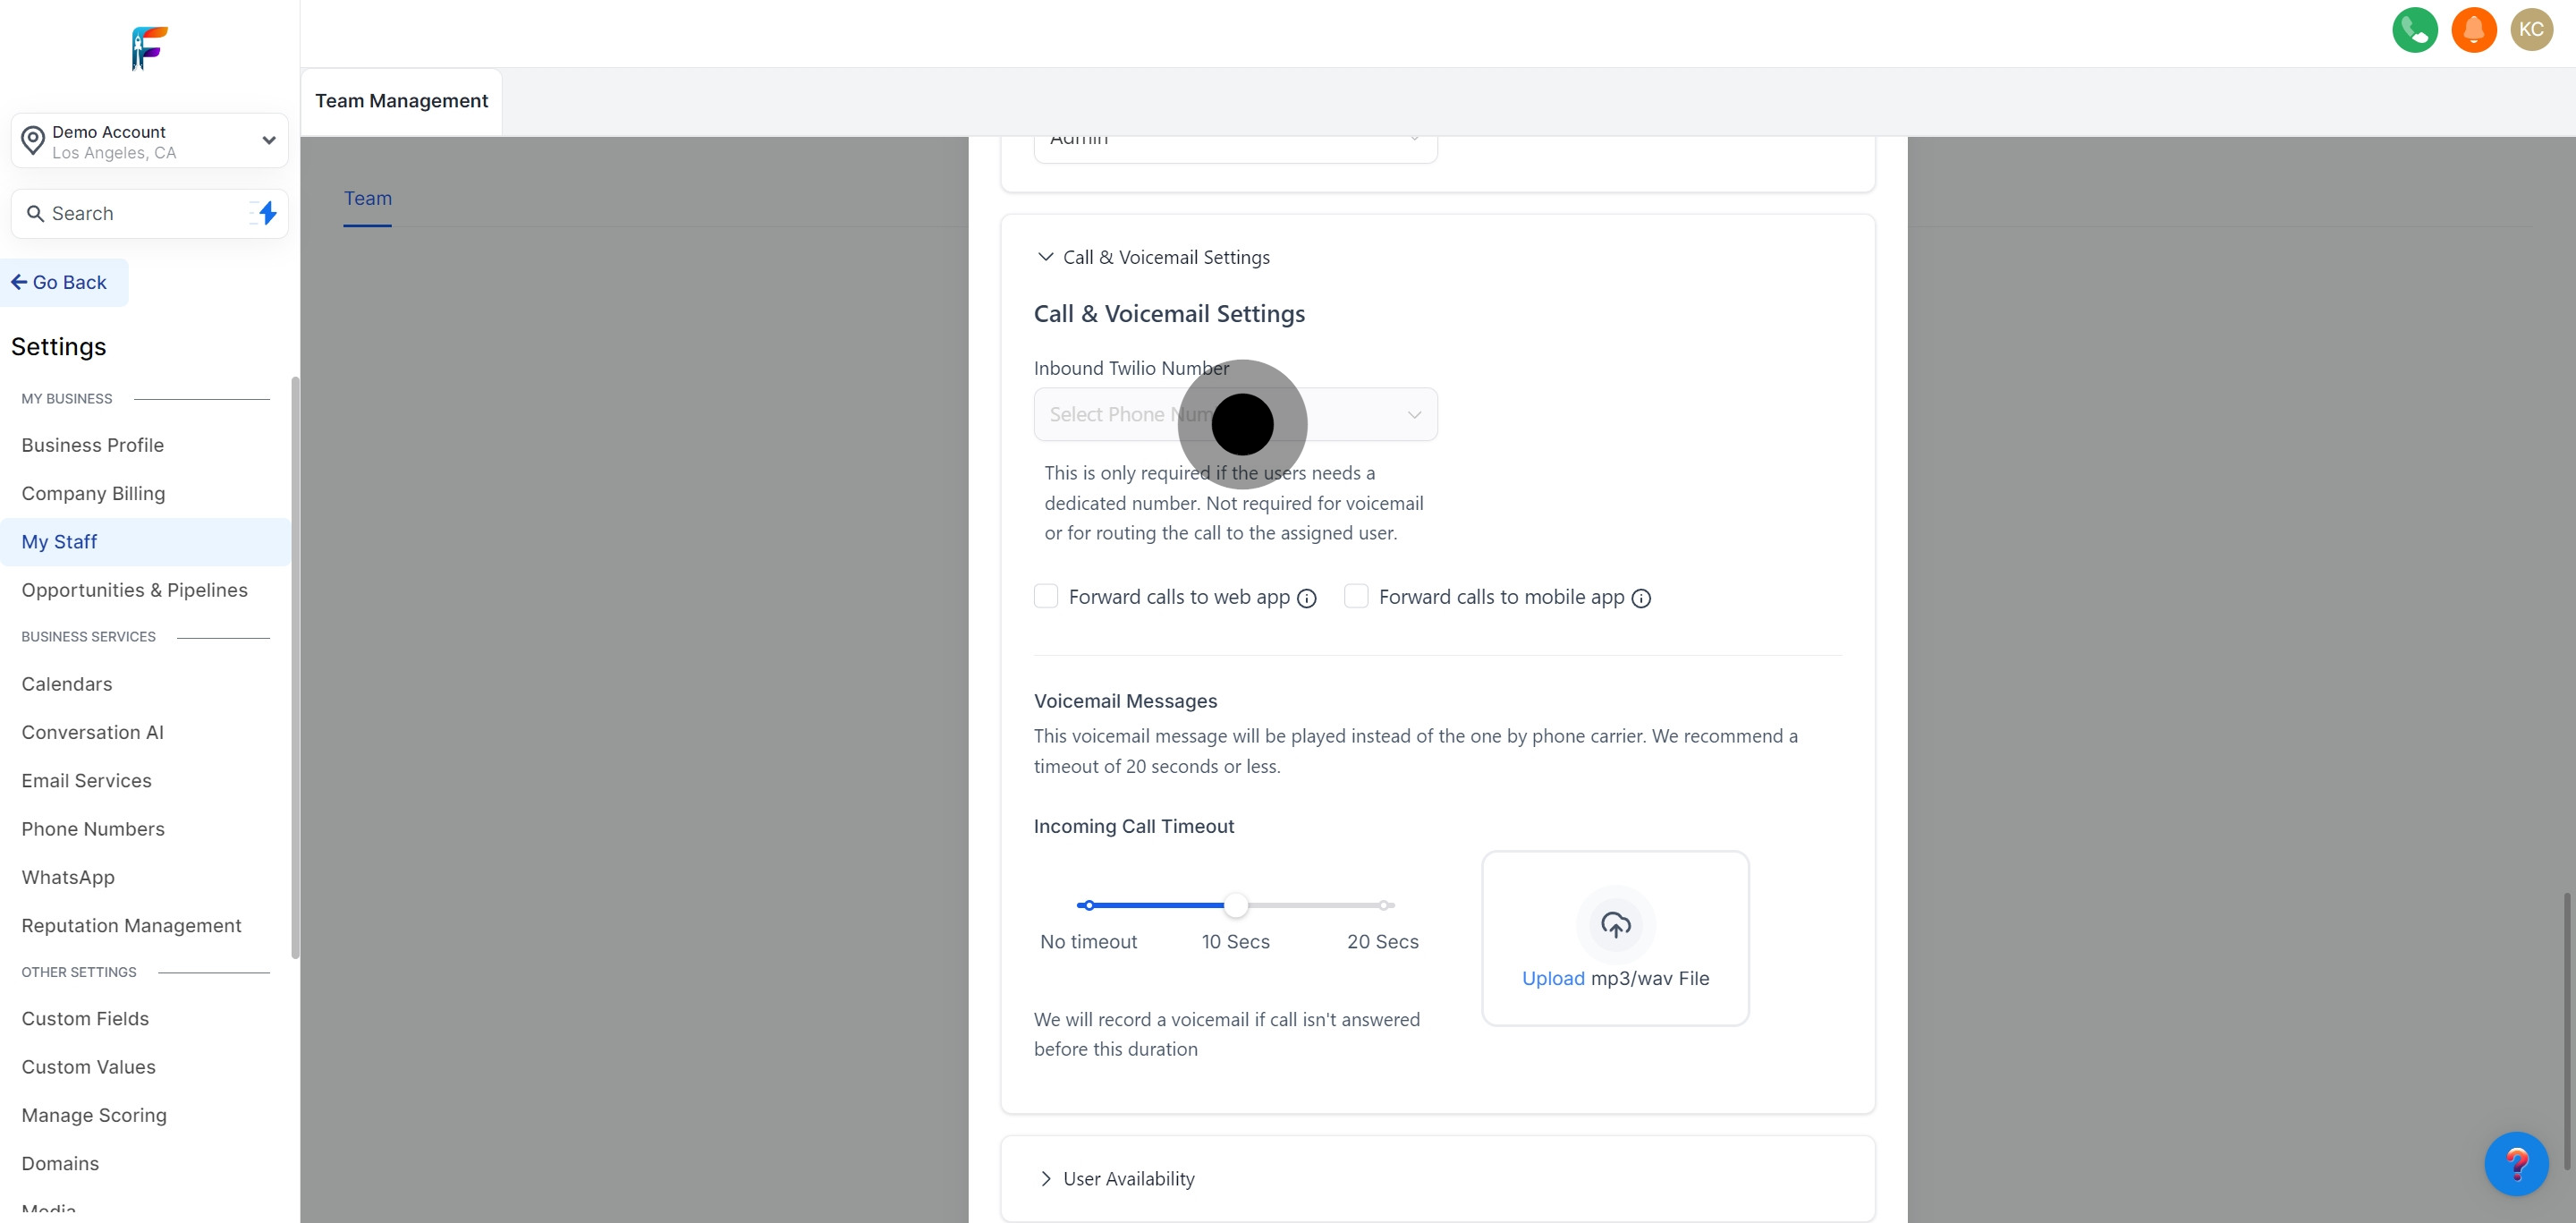The width and height of the screenshot is (2576, 1223).
Task: Click the info icon beside web app forwarding
Action: (1306, 598)
